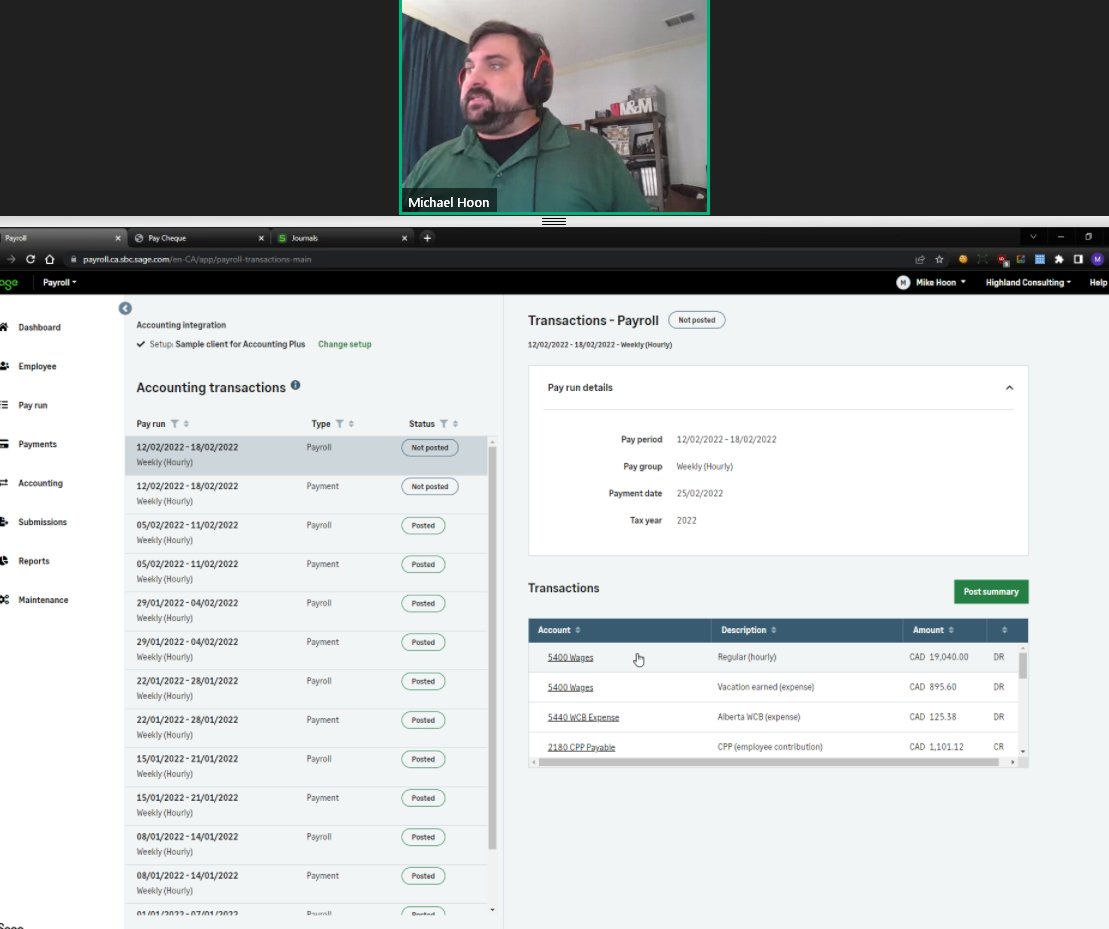Open Reports from the sidebar
Screen dimensions: 1109x929
point(33,561)
